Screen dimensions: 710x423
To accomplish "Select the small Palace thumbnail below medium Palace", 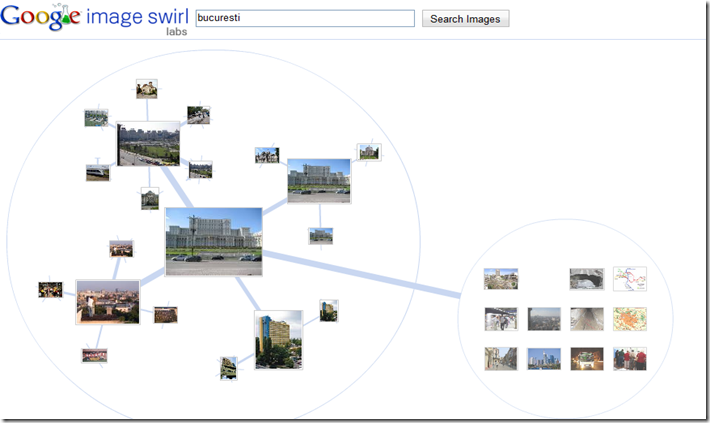I will click(321, 236).
